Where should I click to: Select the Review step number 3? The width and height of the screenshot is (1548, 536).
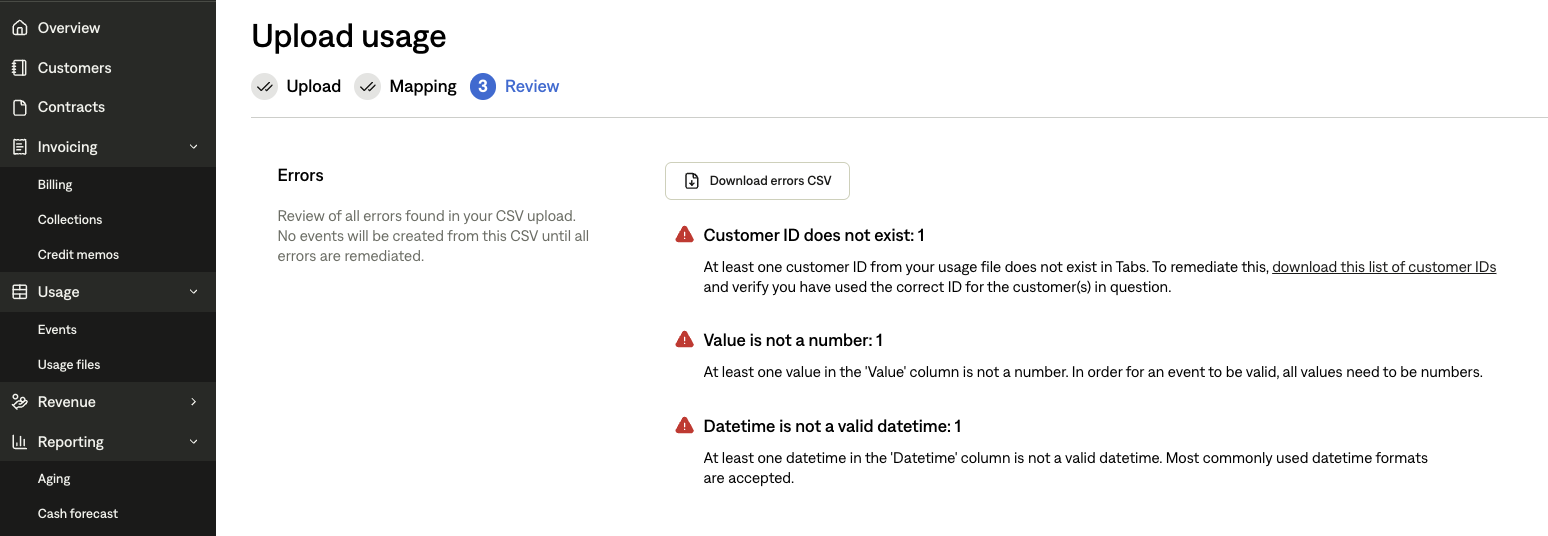point(483,87)
